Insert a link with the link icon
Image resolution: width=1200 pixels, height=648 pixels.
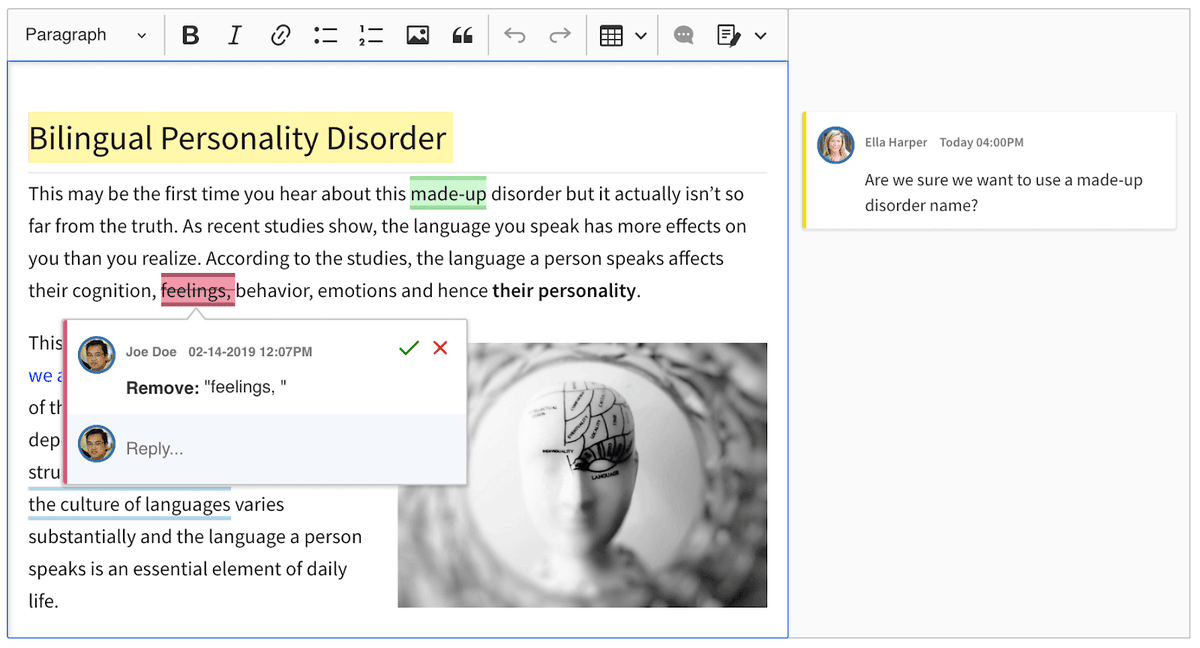280,35
